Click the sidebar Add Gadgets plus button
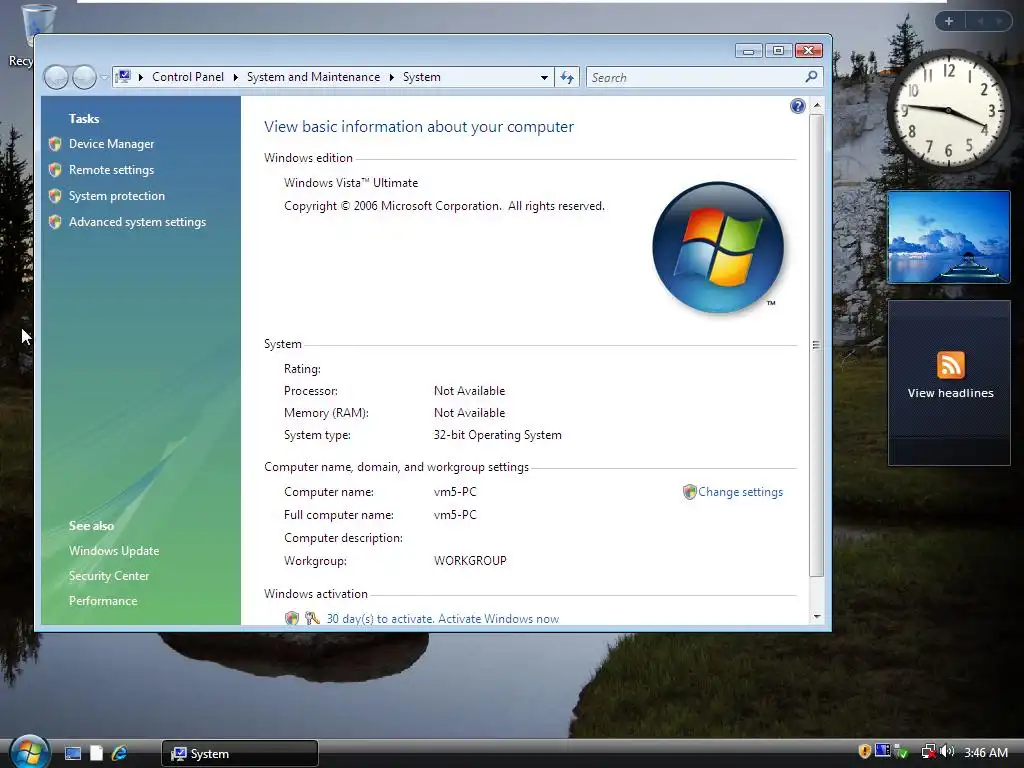This screenshot has height=768, width=1024. click(949, 21)
